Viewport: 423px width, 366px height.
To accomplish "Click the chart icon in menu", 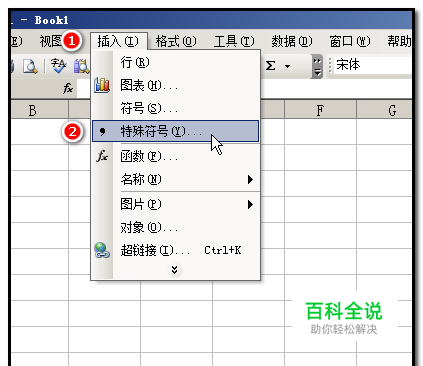I will (x=102, y=85).
